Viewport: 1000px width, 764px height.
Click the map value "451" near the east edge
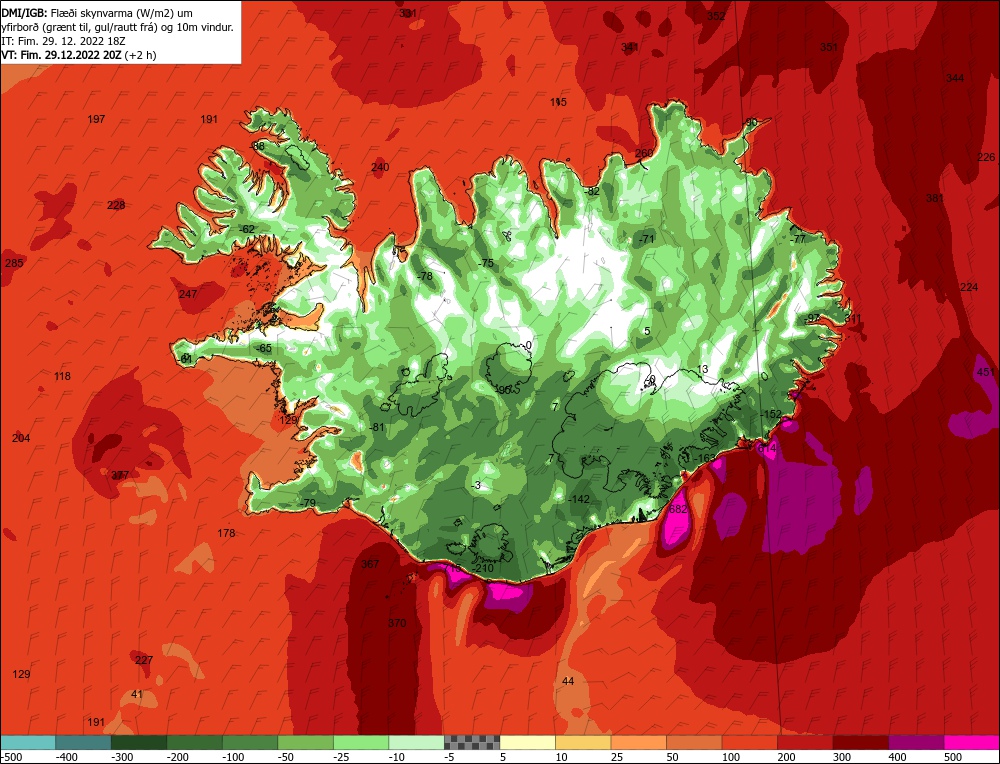985,372
